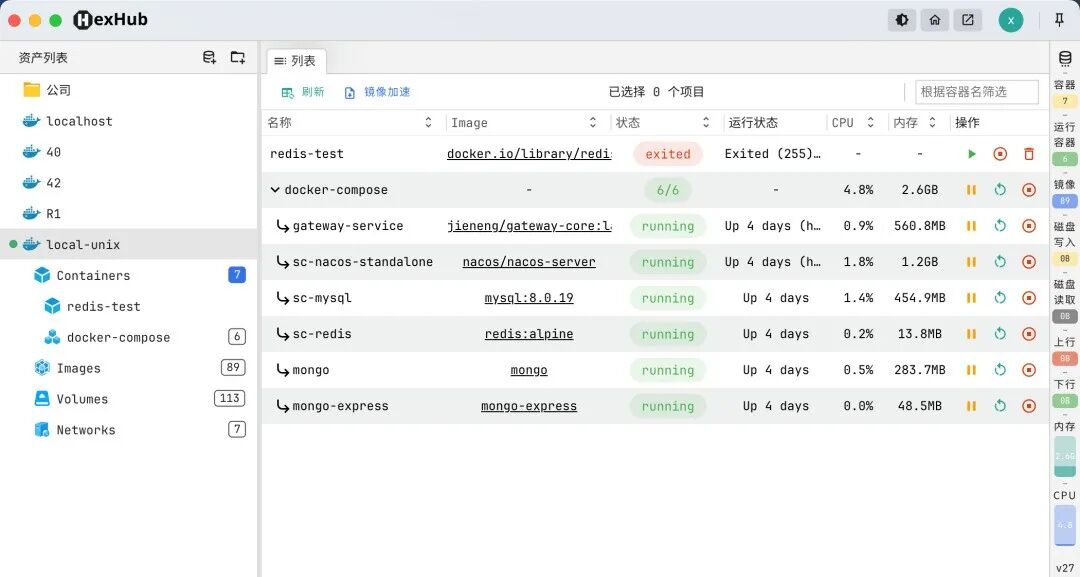Sort by the 状态 column
1080x577 pixels.
point(705,123)
